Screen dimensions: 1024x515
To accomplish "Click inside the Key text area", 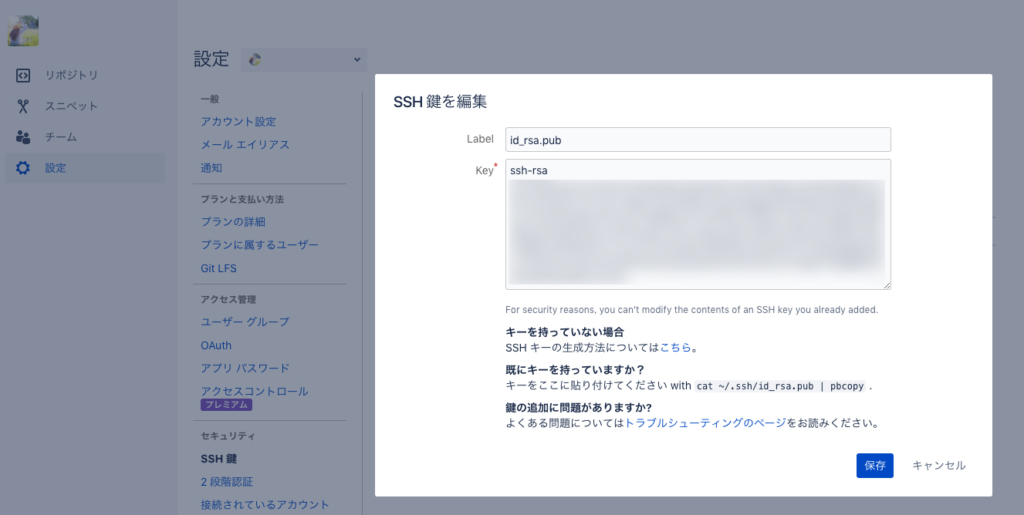I will 697,224.
